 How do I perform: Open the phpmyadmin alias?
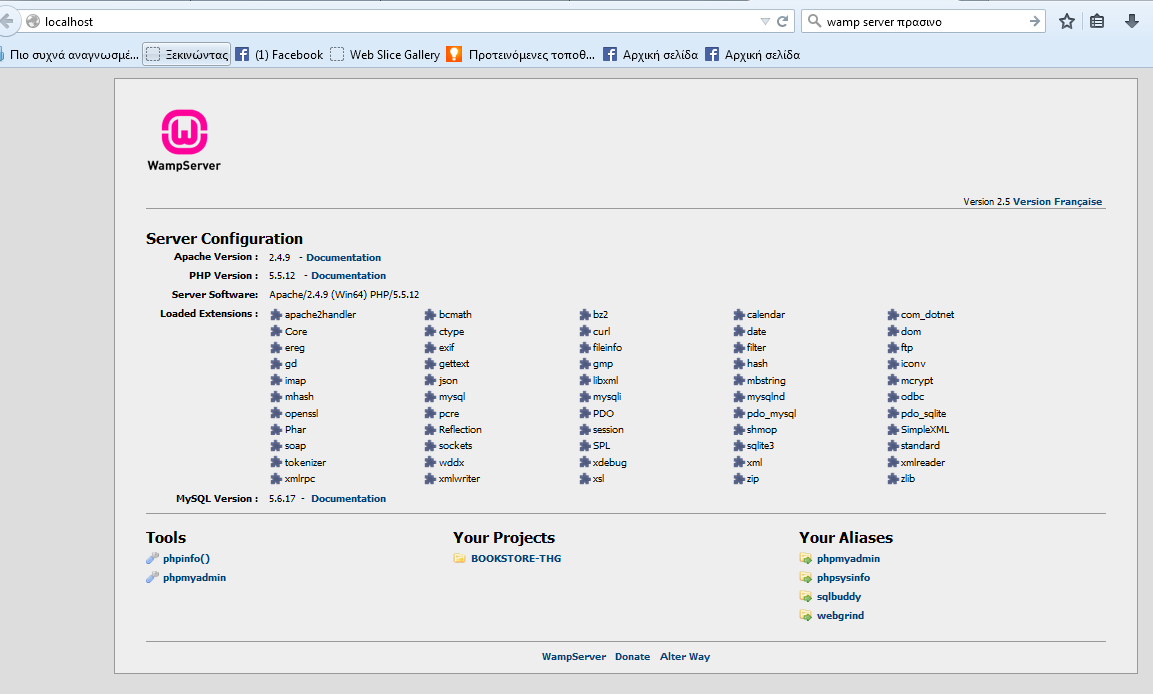pyautogui.click(x=848, y=559)
